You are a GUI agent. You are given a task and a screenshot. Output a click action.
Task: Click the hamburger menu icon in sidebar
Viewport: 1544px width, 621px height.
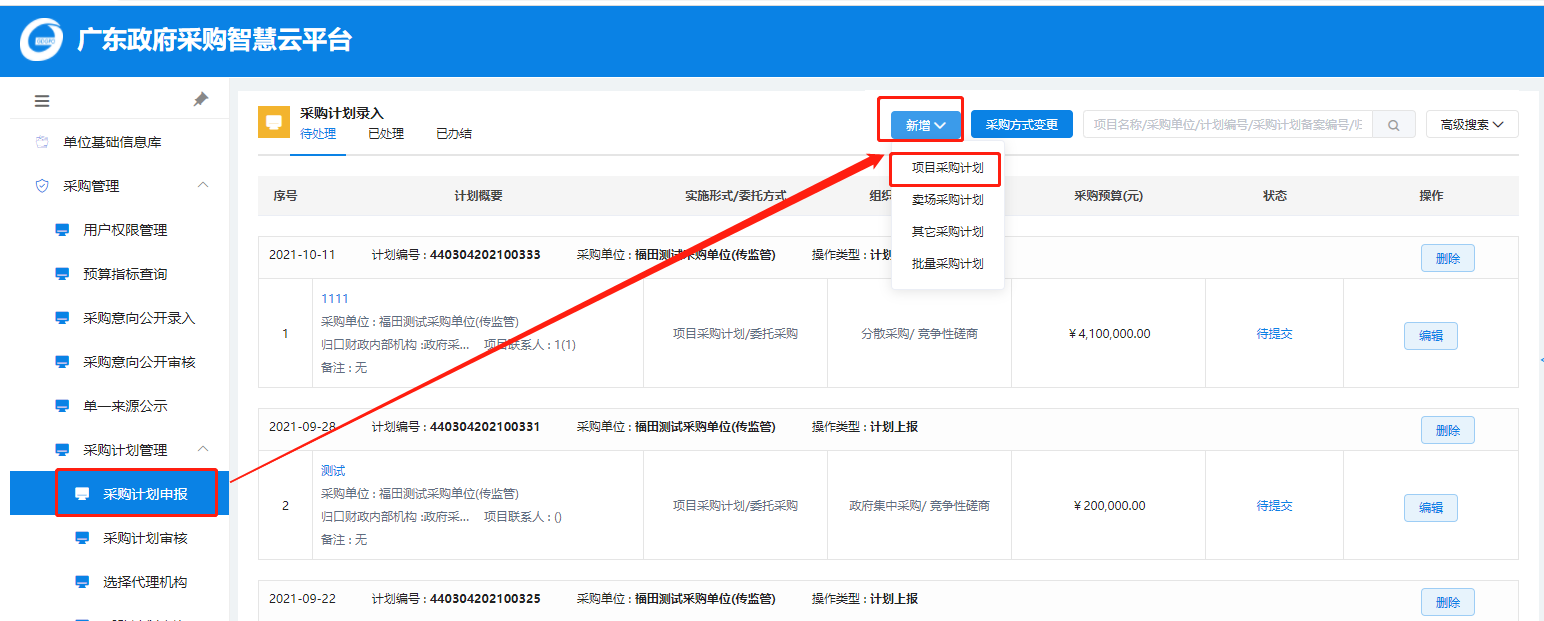point(42,101)
